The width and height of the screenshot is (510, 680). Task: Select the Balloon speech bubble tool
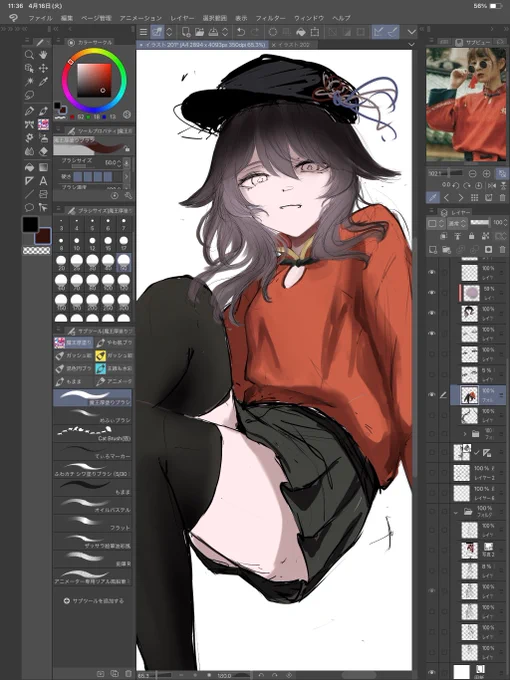[29, 207]
